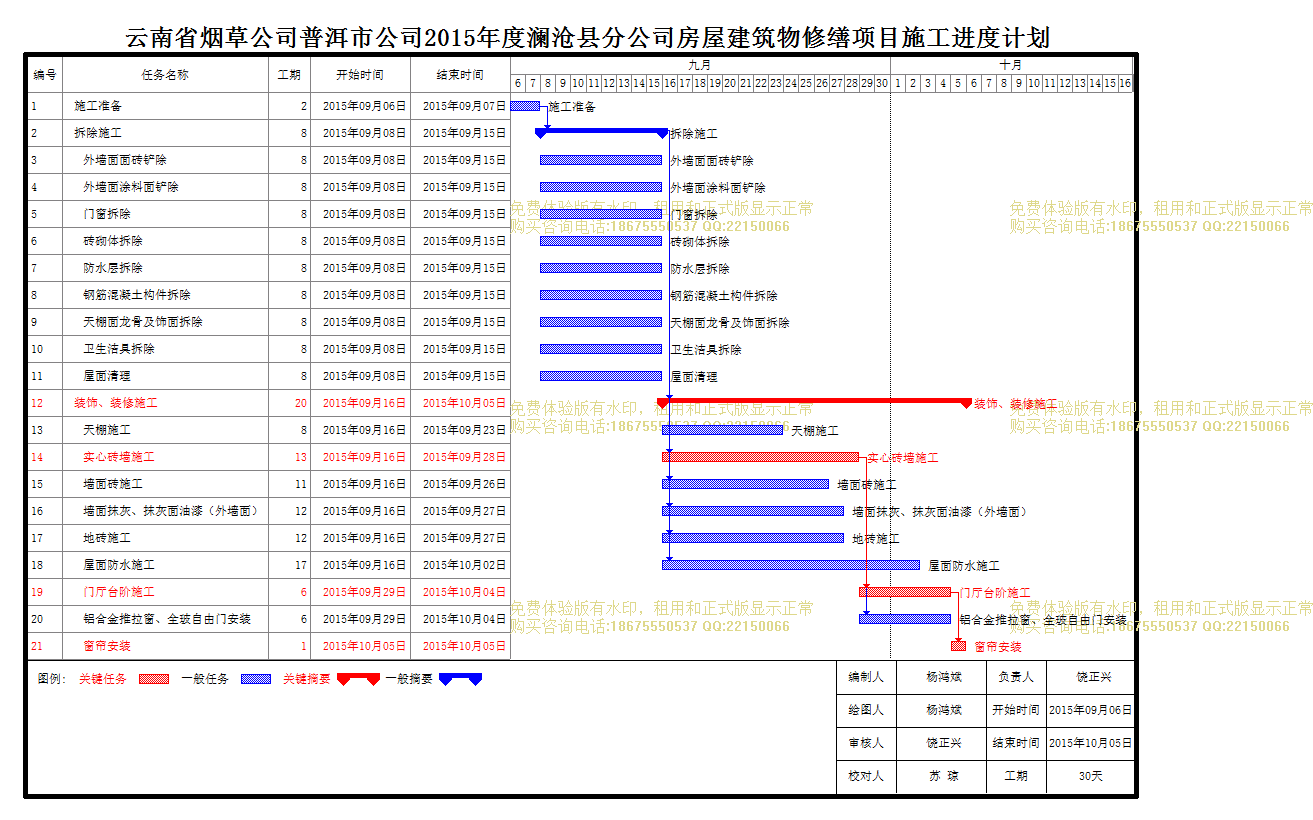Click the 任务名称 column header
Image resolution: width=1313 pixels, height=820 pixels.
[x=166, y=75]
